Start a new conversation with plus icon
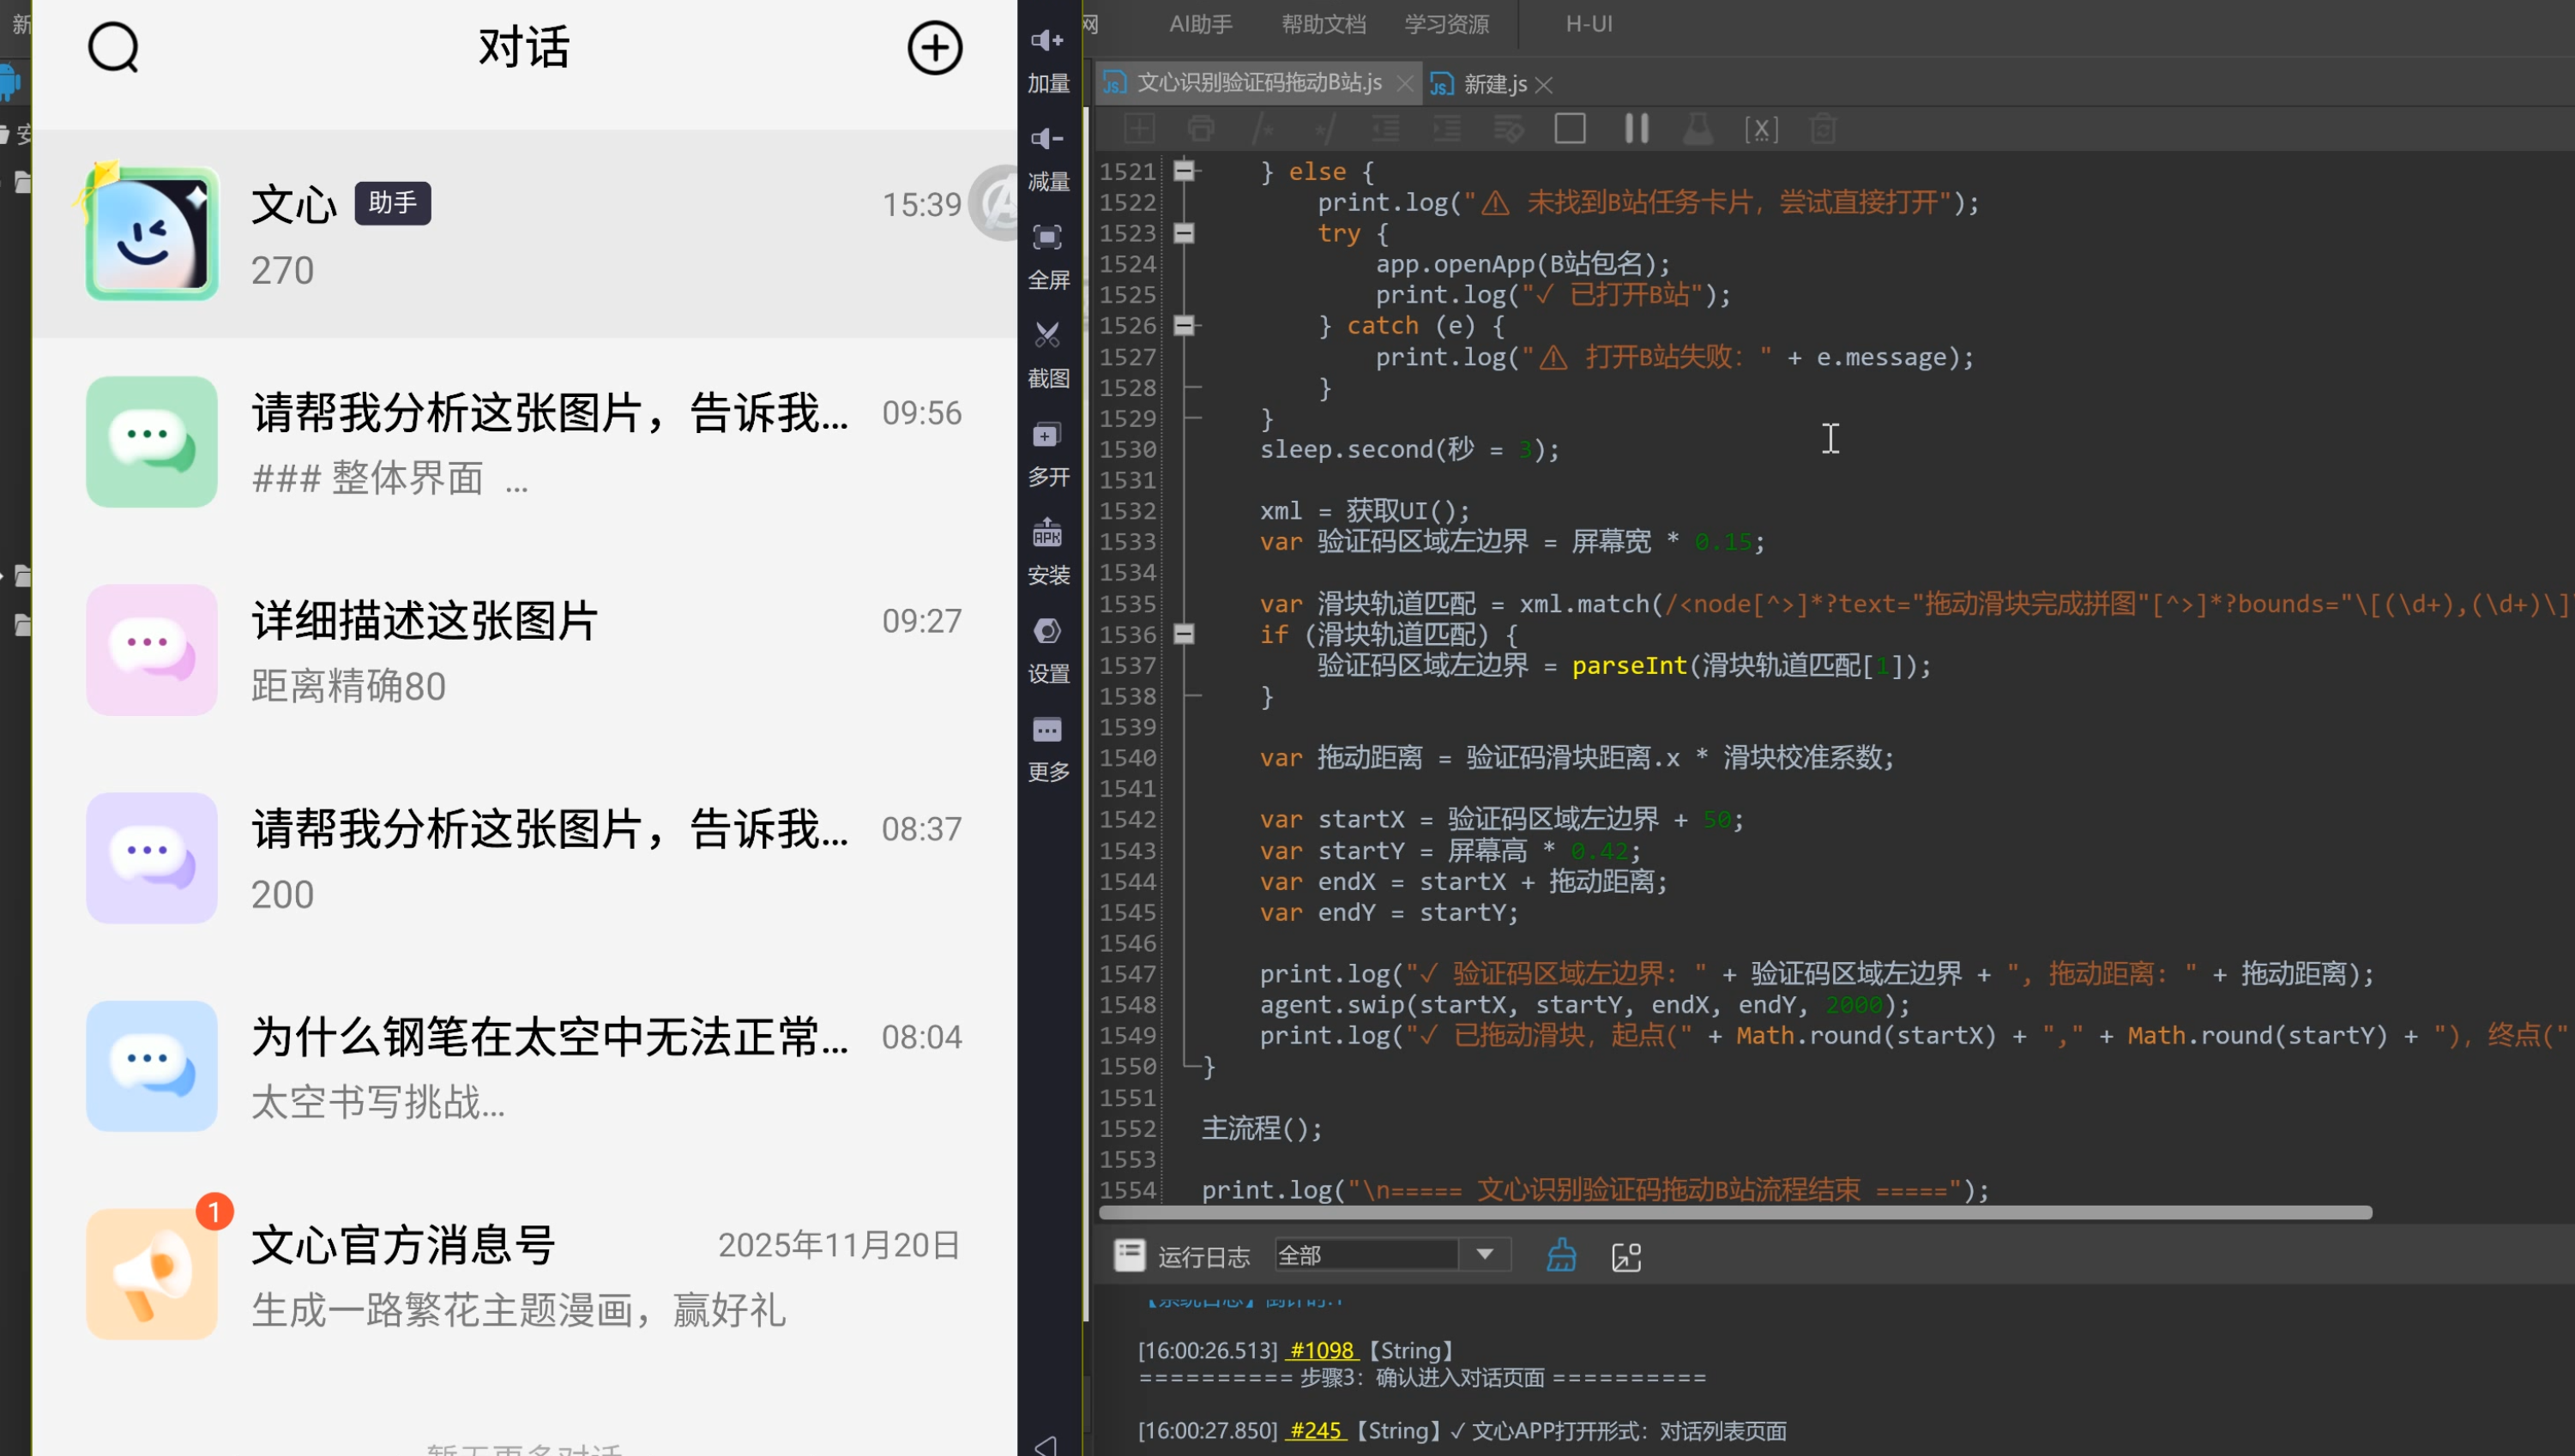Image resolution: width=2575 pixels, height=1456 pixels. pos(934,47)
